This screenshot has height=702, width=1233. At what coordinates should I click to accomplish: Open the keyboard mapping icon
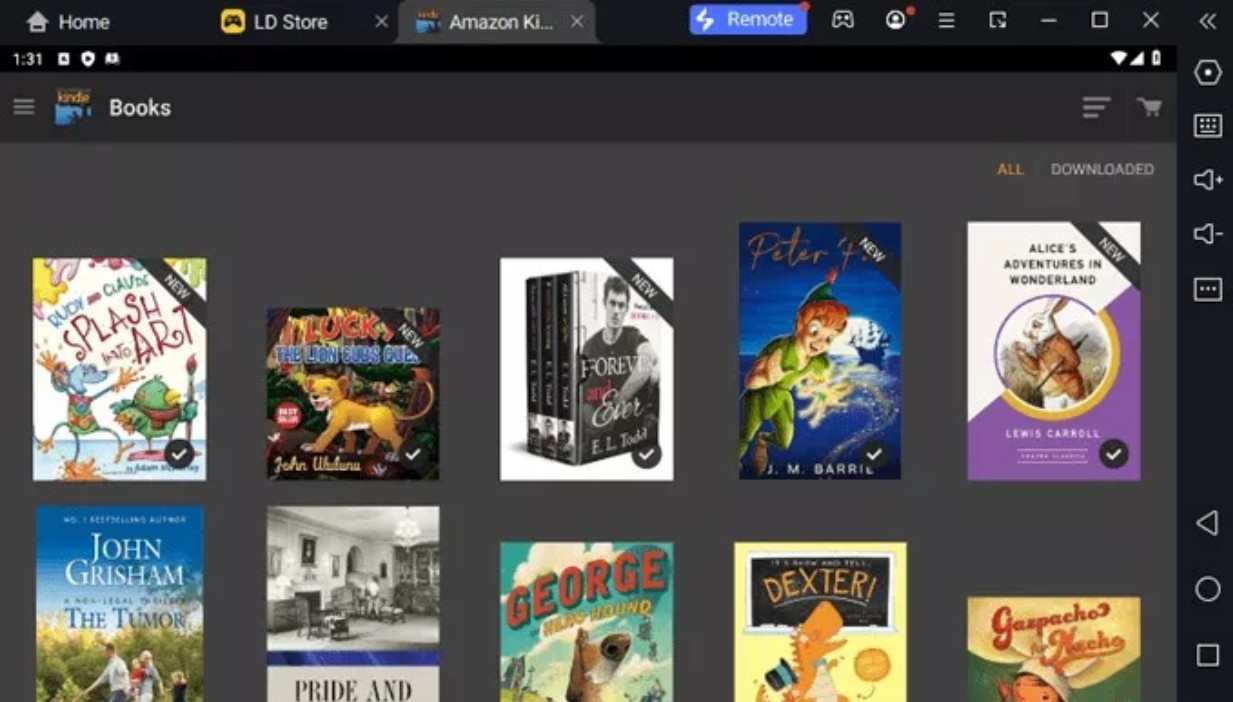(1208, 126)
